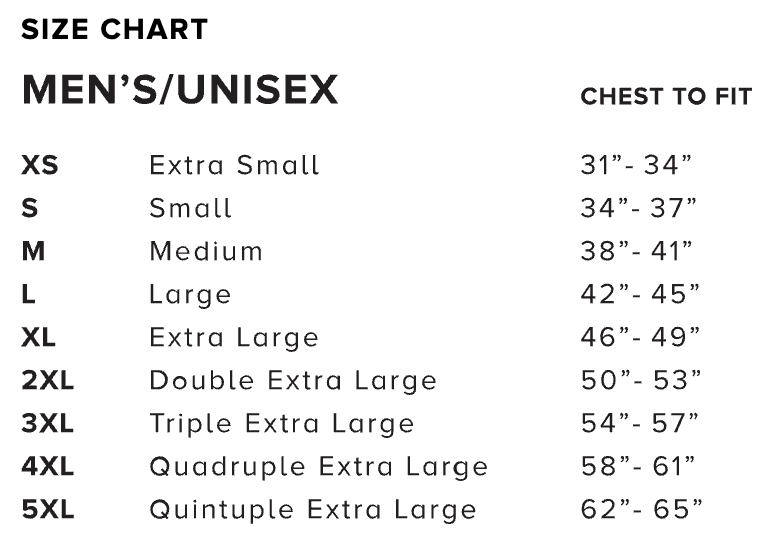The height and width of the screenshot is (536, 760).
Task: Click the Triple Extra Large label
Action: (281, 424)
